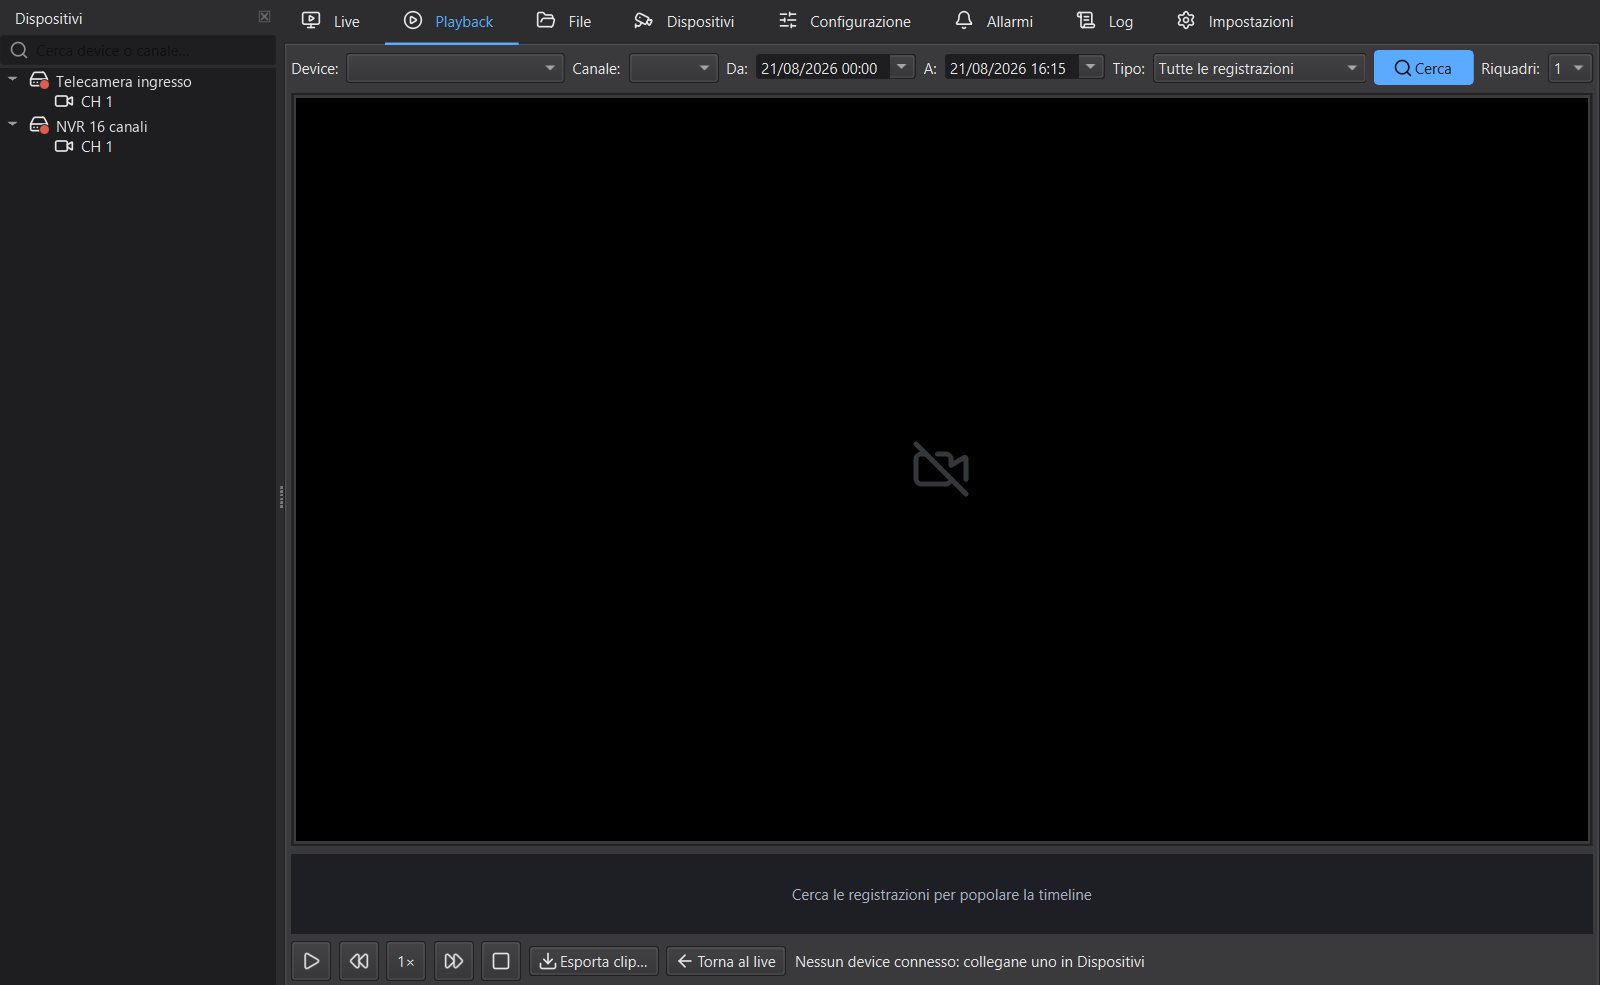Click the play button
This screenshot has width=1600, height=985.
pyautogui.click(x=311, y=961)
